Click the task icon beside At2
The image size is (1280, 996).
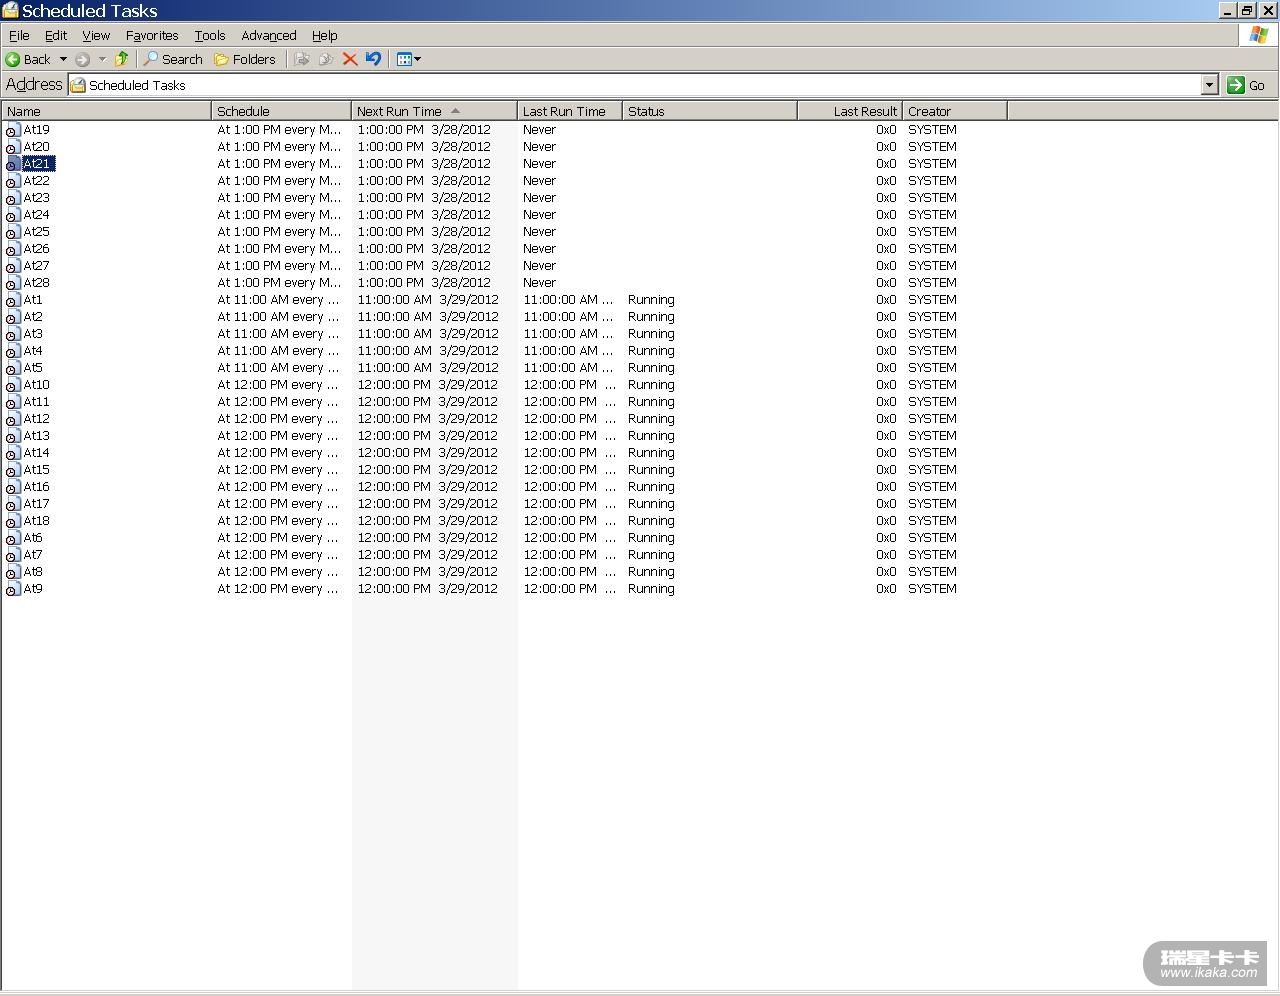(x=13, y=317)
